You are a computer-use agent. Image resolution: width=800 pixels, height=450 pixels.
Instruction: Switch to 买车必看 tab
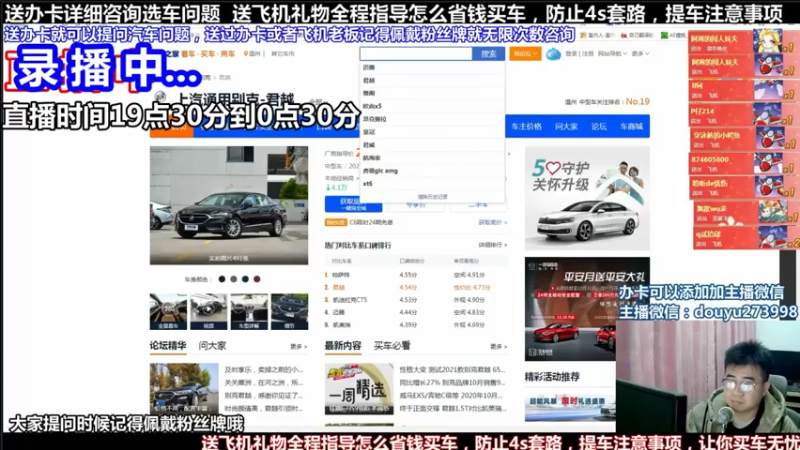click(392, 345)
